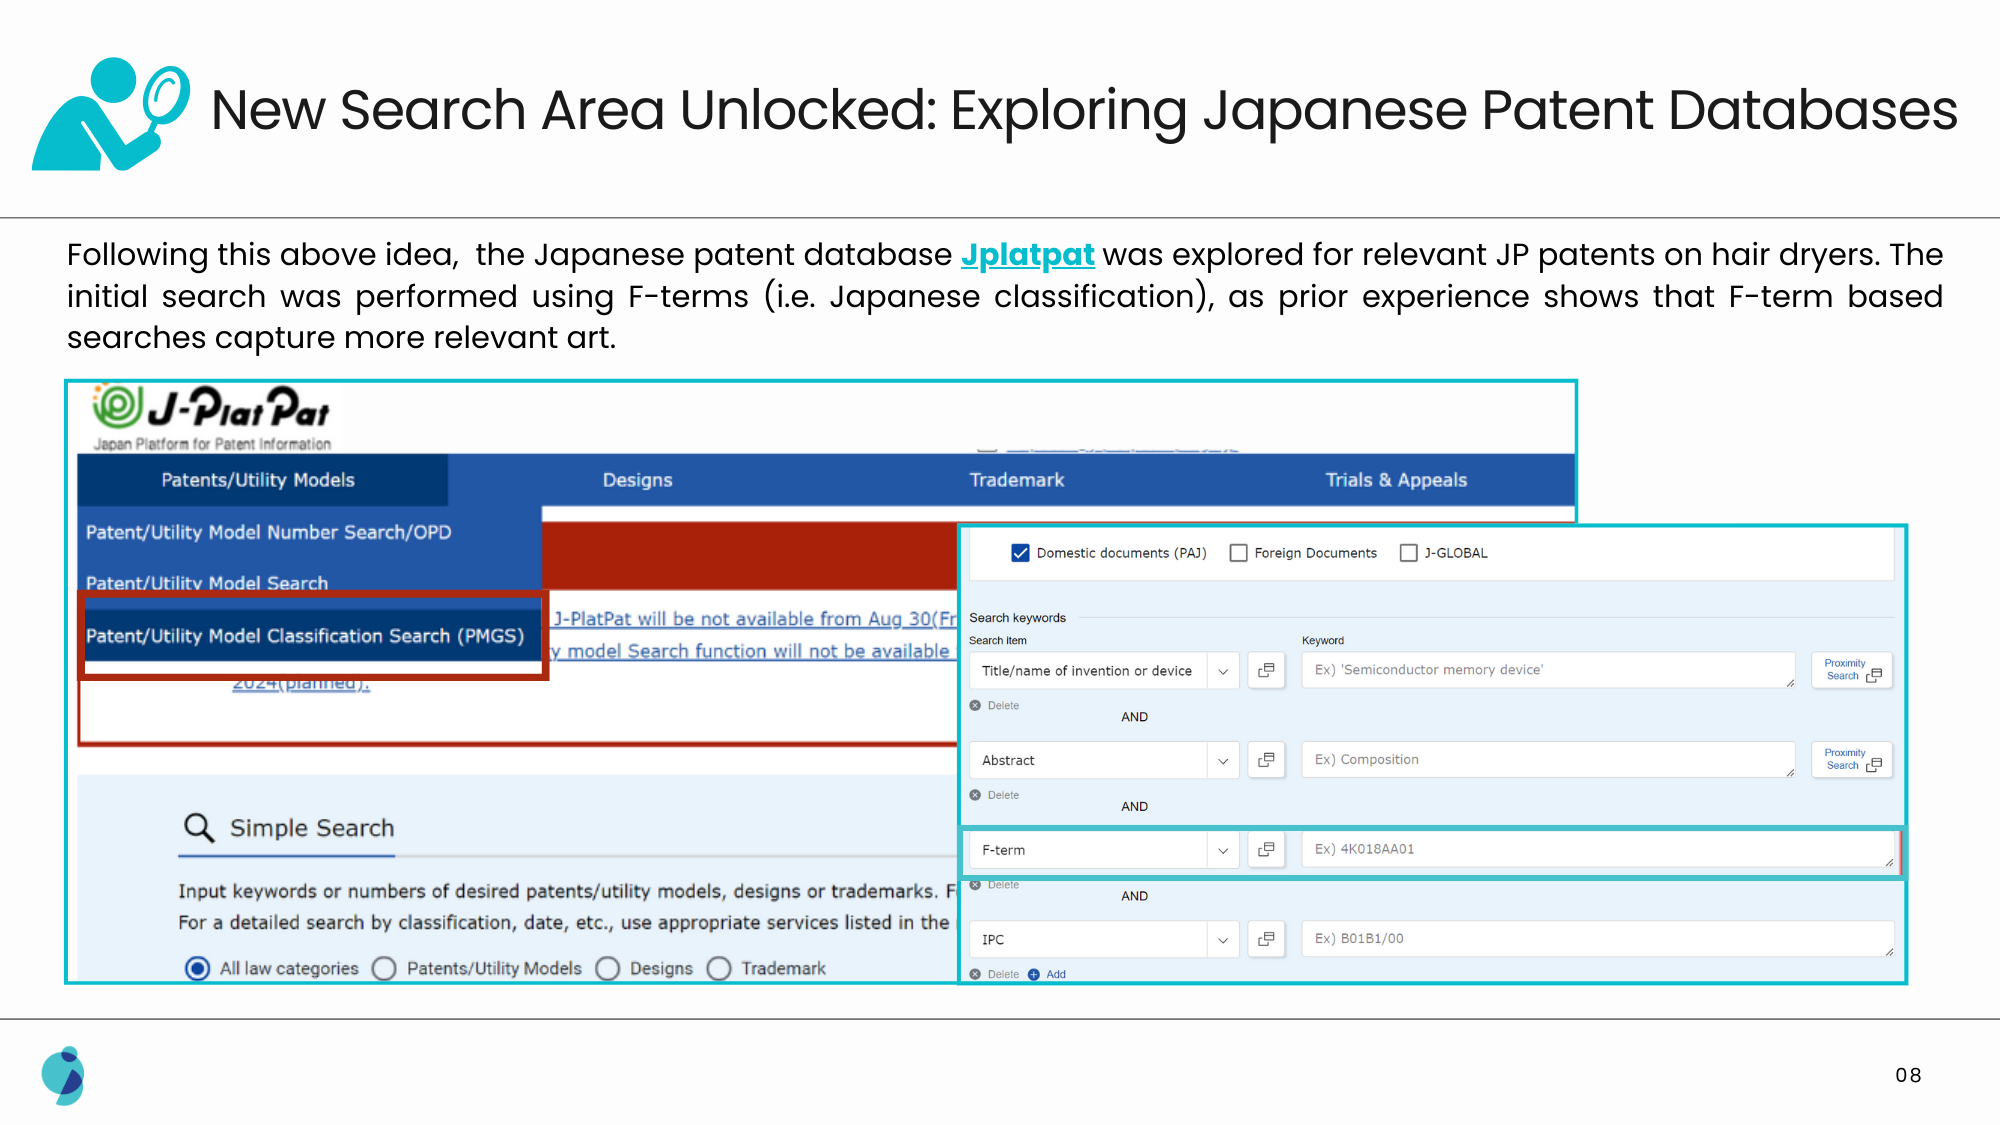2000x1125 pixels.
Task: Open pop-up icon beside Abstract search item
Action: tap(1266, 760)
